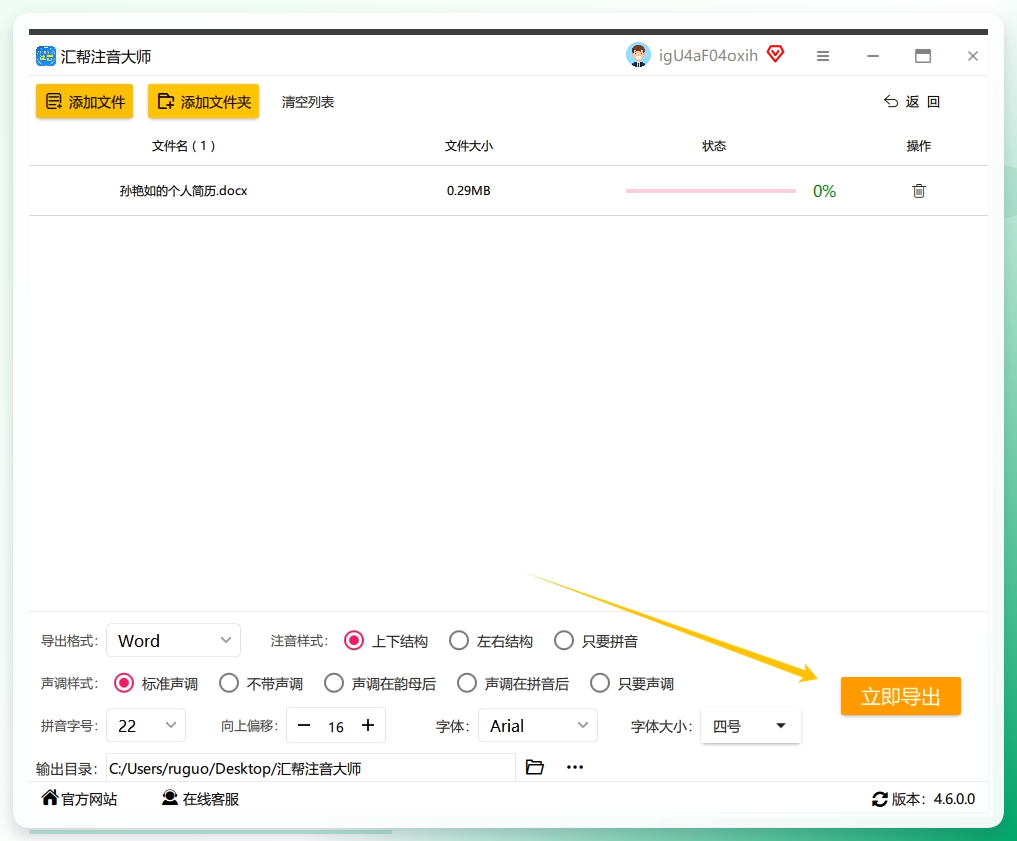This screenshot has height=841, width=1017.
Task: Maximize the 汇帮注音大师 window
Action: click(923, 56)
